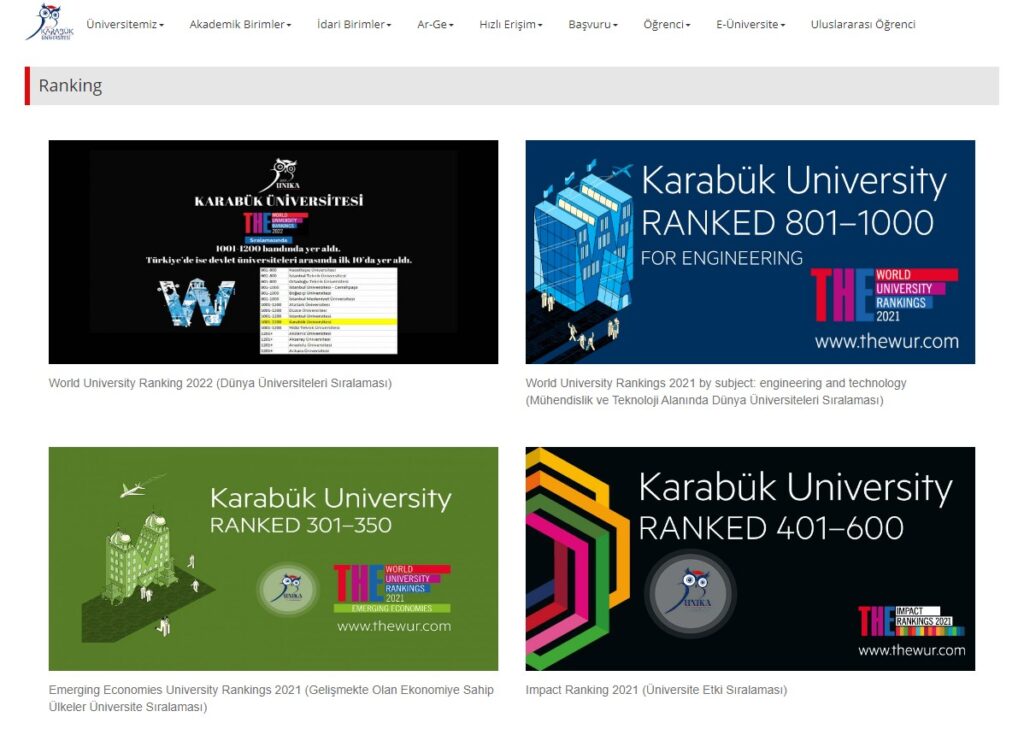
Task: Open the İdari Birimler dropdown
Action: pyautogui.click(x=354, y=24)
